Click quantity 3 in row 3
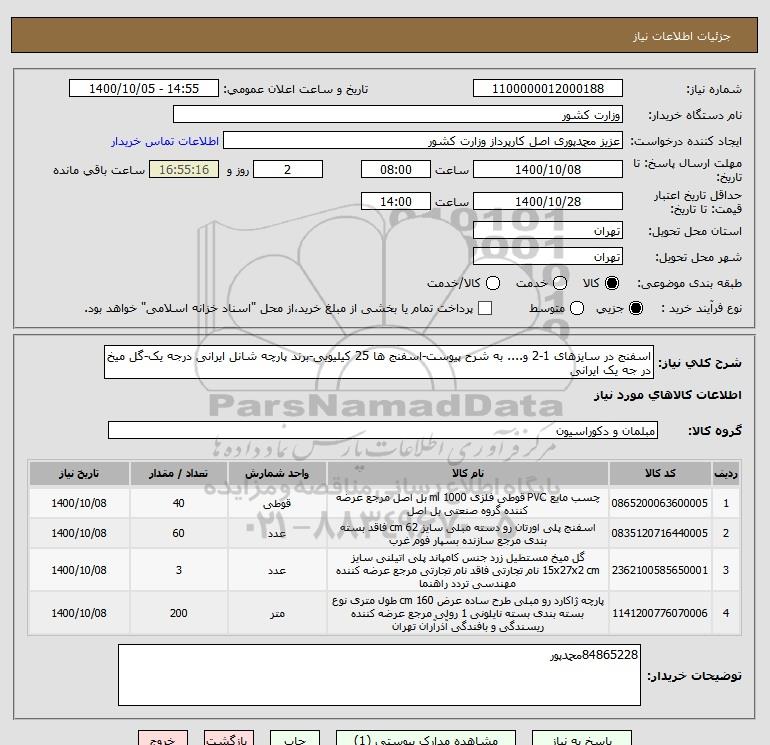 click(179, 570)
